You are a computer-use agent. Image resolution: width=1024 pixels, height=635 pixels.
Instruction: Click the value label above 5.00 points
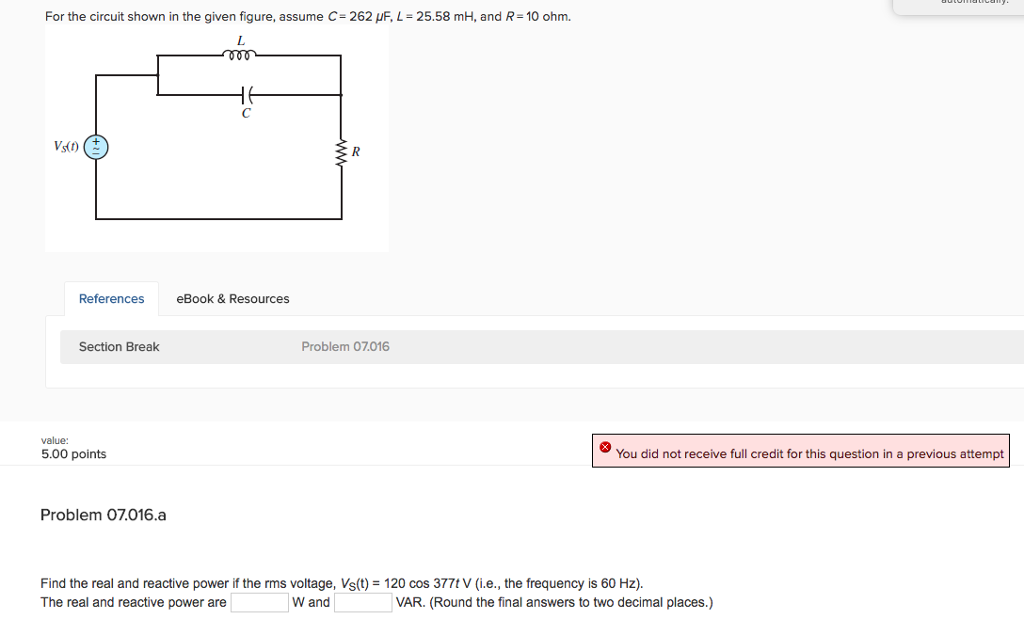pyautogui.click(x=54, y=440)
